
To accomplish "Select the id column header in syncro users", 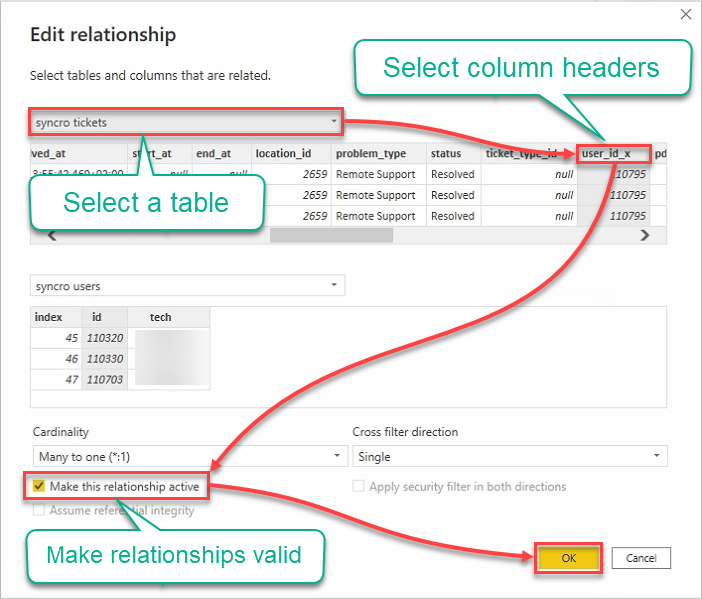I will (104, 317).
